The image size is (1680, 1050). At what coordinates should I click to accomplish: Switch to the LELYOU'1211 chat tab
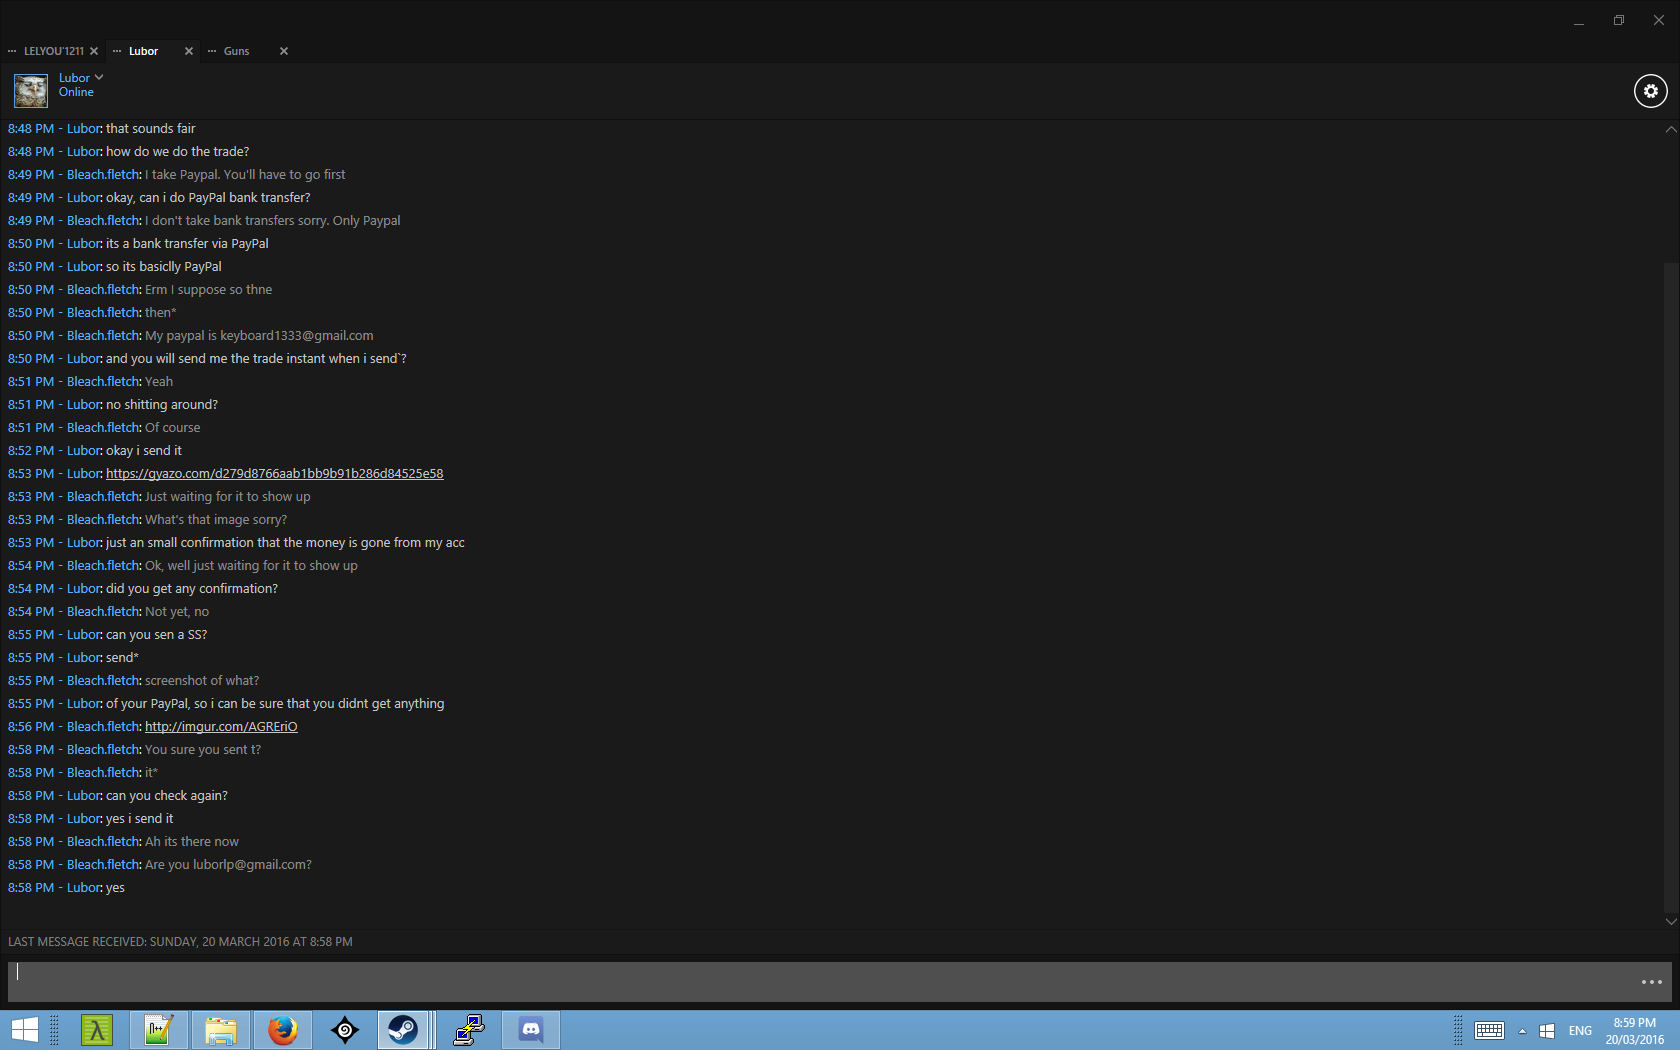[53, 51]
